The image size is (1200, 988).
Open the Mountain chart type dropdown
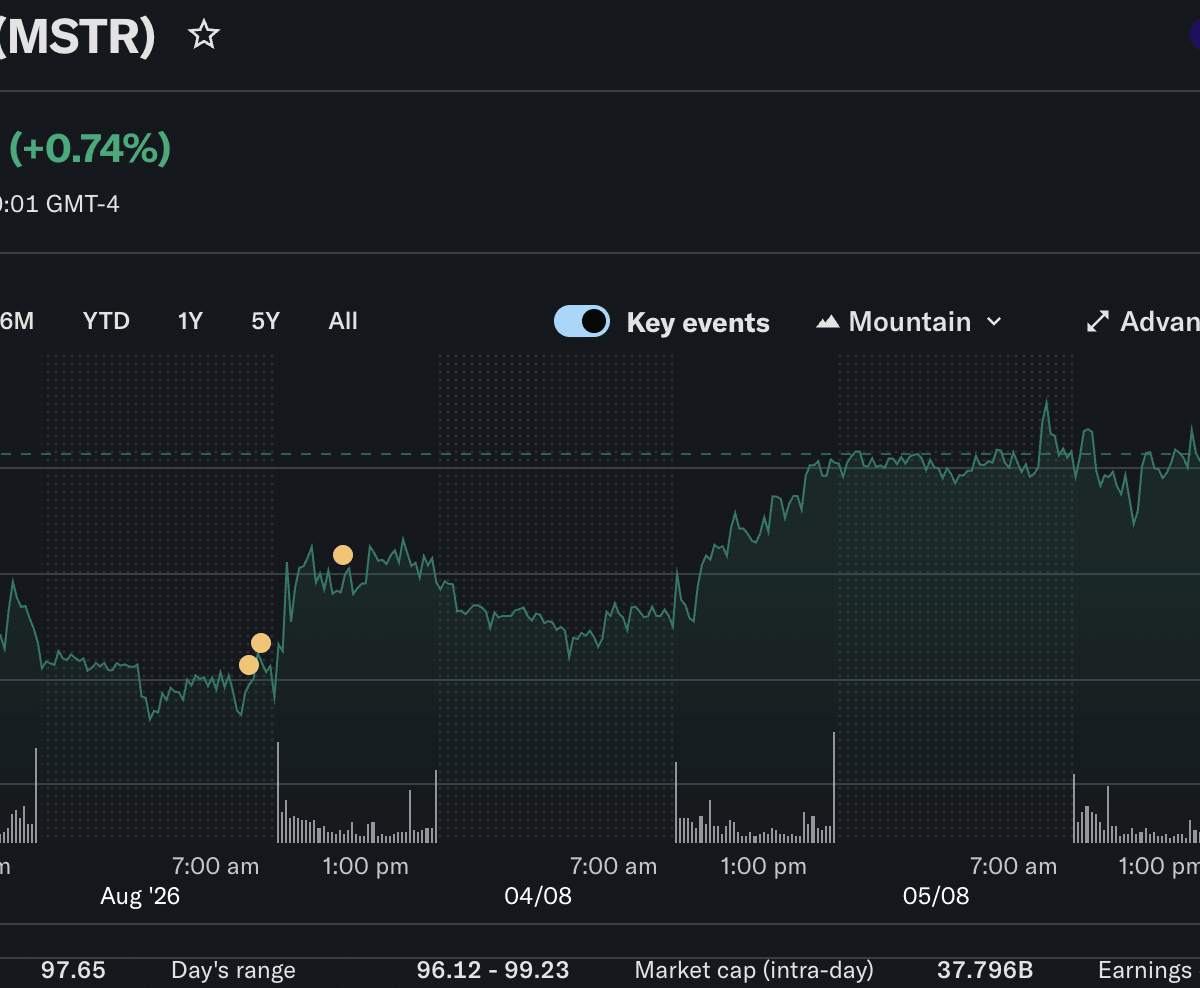click(x=909, y=322)
